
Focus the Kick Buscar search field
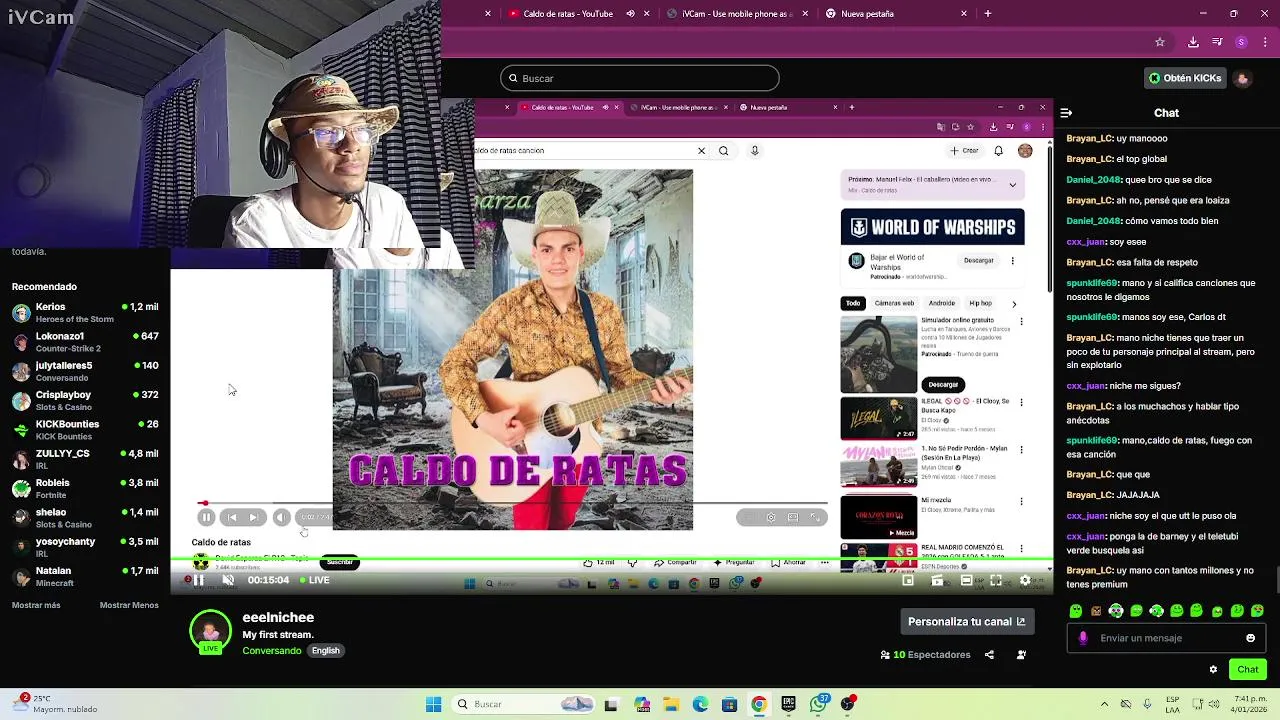[640, 78]
